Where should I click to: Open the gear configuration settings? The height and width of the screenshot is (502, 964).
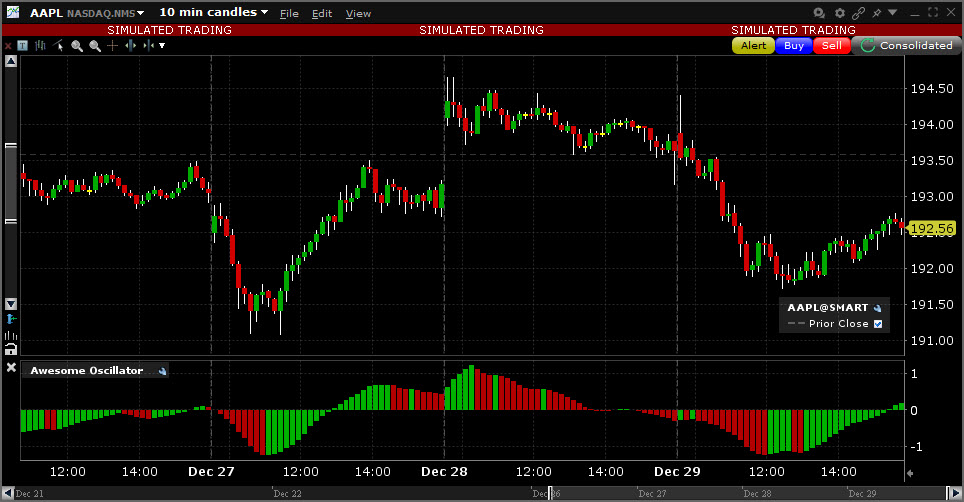[x=840, y=12]
